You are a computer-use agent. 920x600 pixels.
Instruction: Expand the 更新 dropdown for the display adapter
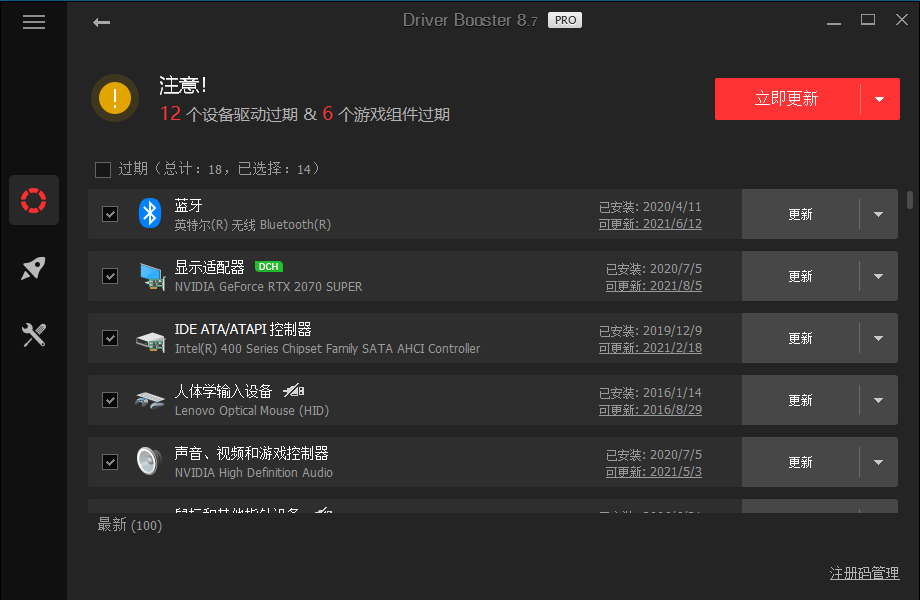pyautogui.click(x=880, y=275)
